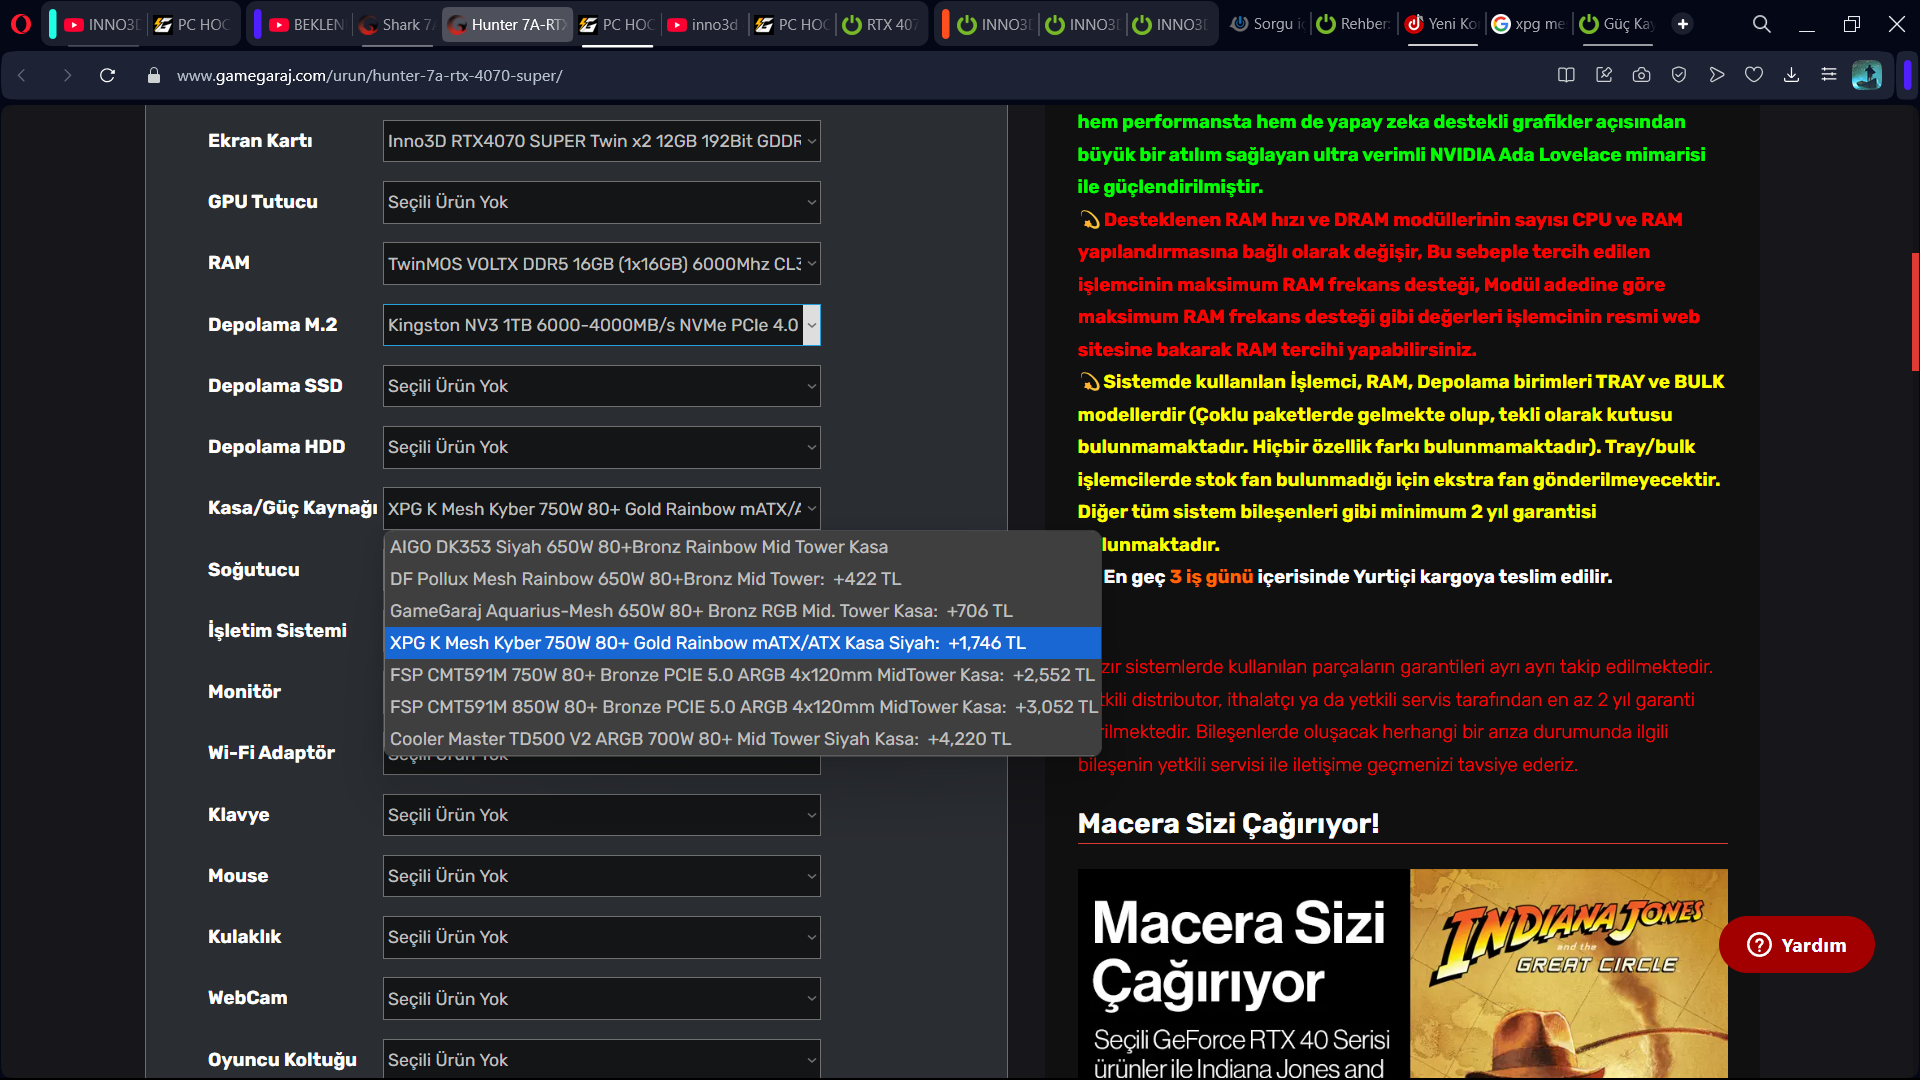Viewport: 1920px width, 1080px height.
Task: Open the downloads arrow icon
Action: (1791, 75)
